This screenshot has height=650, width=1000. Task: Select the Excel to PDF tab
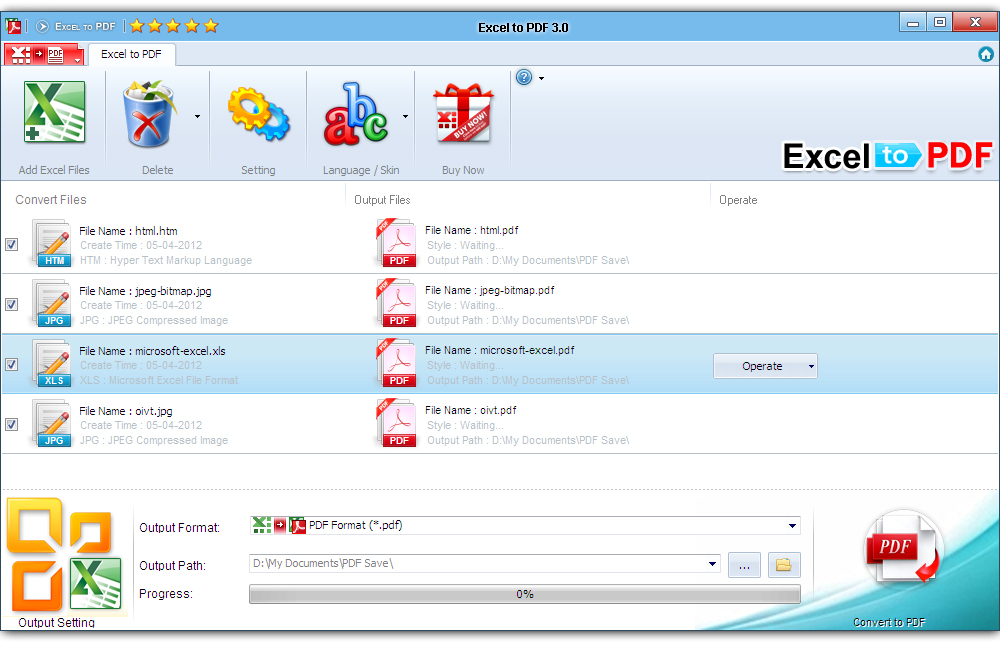point(131,54)
